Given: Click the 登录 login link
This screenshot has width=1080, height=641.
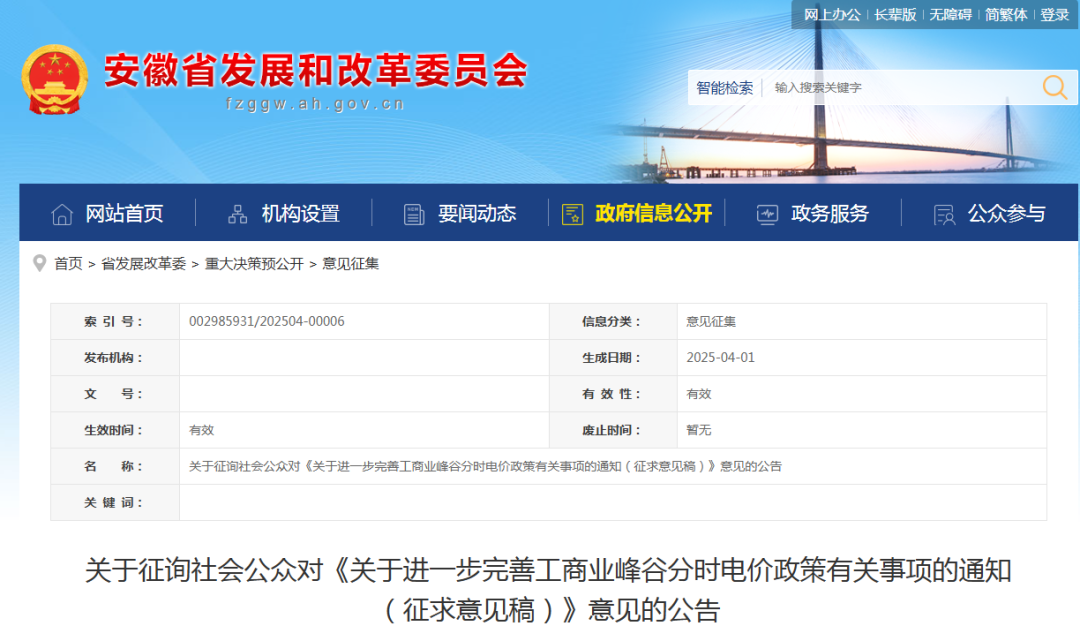Looking at the screenshot, I should (x=1055, y=15).
